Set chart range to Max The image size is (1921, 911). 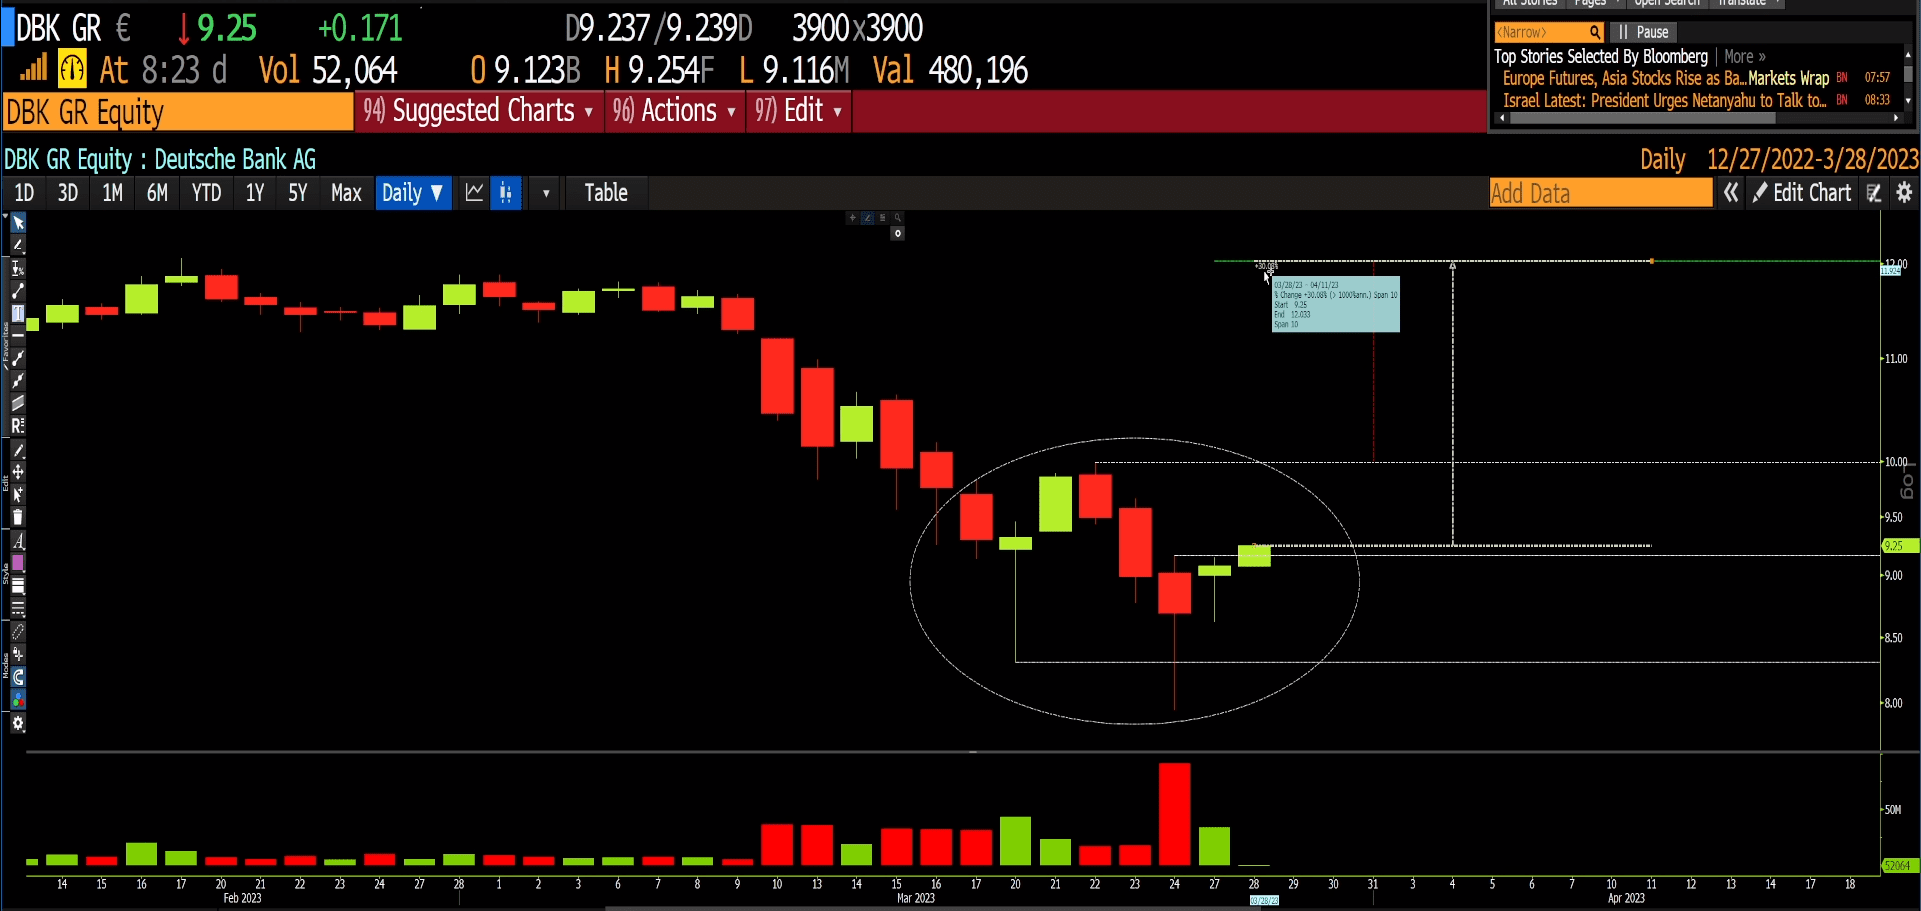(x=346, y=193)
